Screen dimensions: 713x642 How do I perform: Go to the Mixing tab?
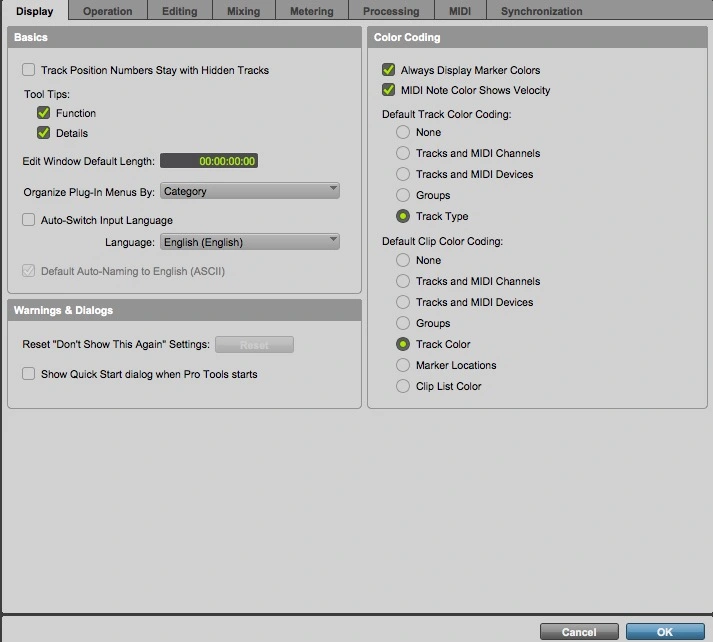244,11
